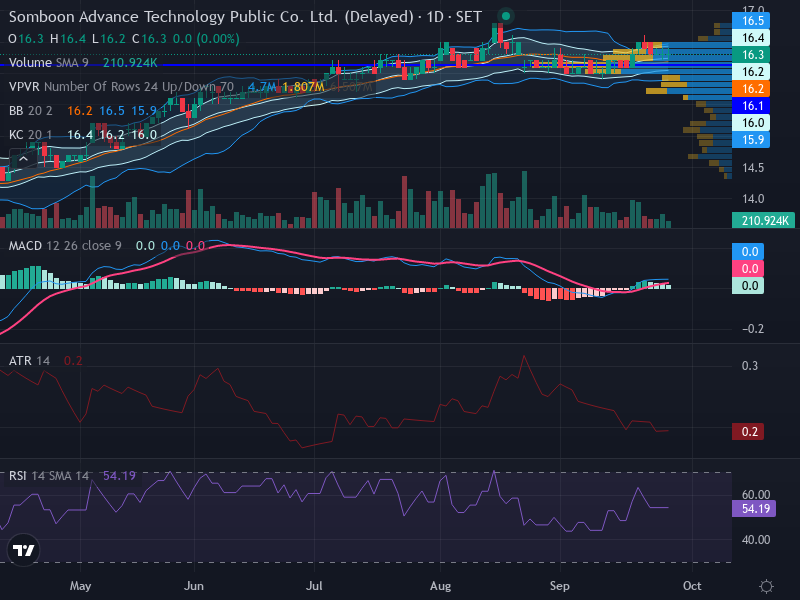Click the red 0.2 ATR axis label

tap(747, 432)
